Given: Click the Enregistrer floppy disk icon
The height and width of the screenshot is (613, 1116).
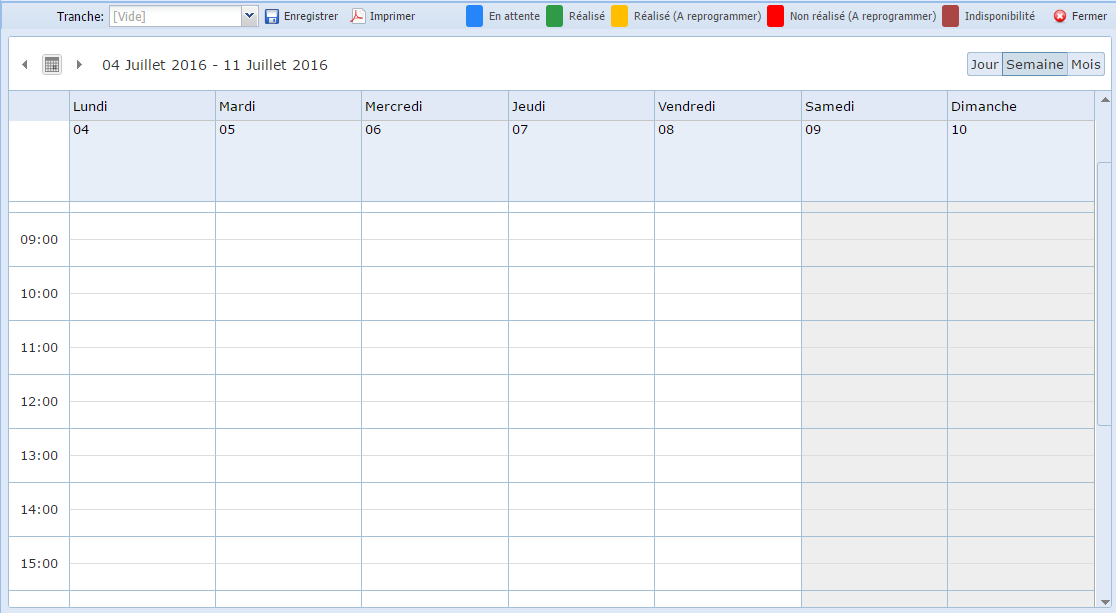Looking at the screenshot, I should pos(272,16).
